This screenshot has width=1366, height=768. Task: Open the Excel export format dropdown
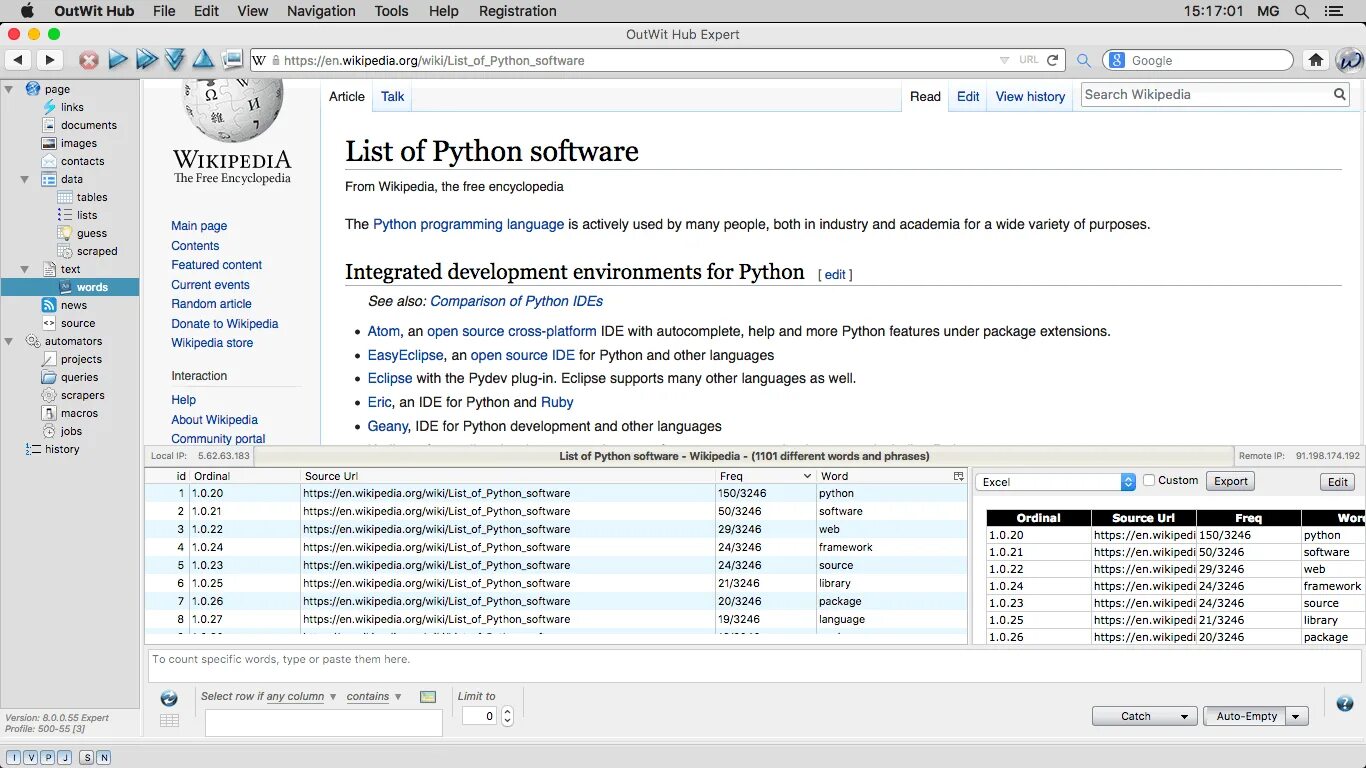click(x=1055, y=482)
